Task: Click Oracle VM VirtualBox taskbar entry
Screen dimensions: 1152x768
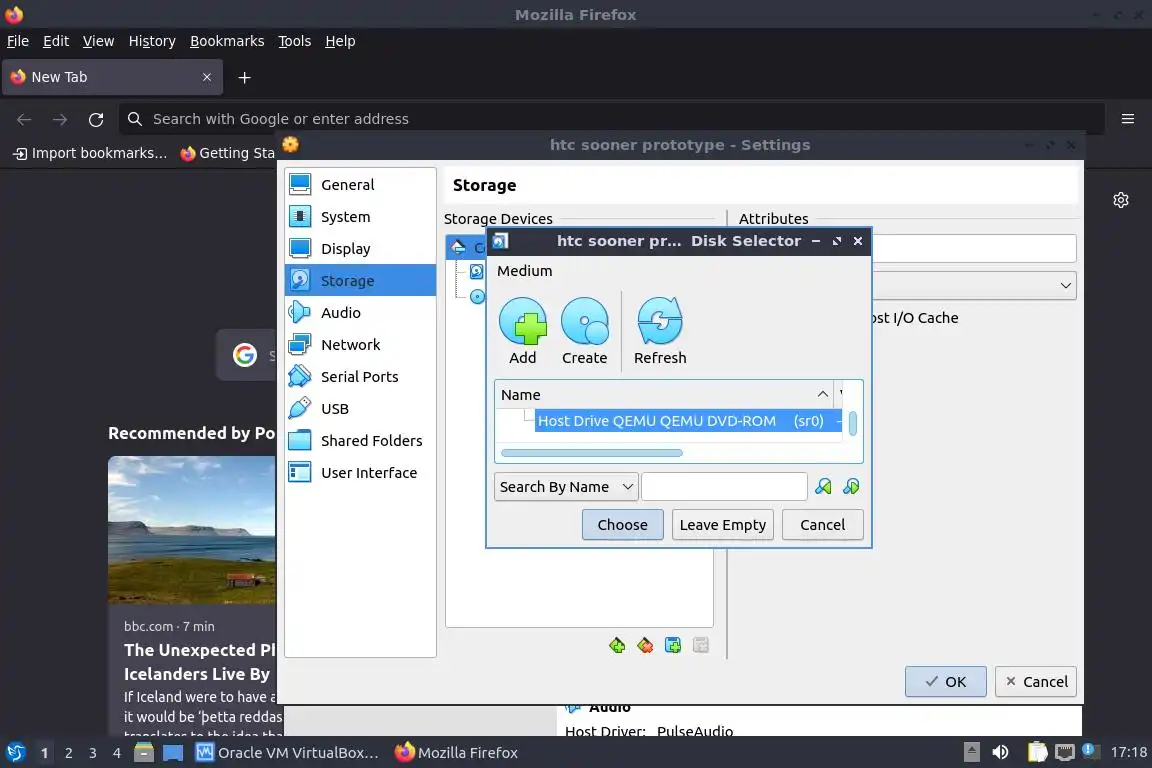Action: [287, 753]
